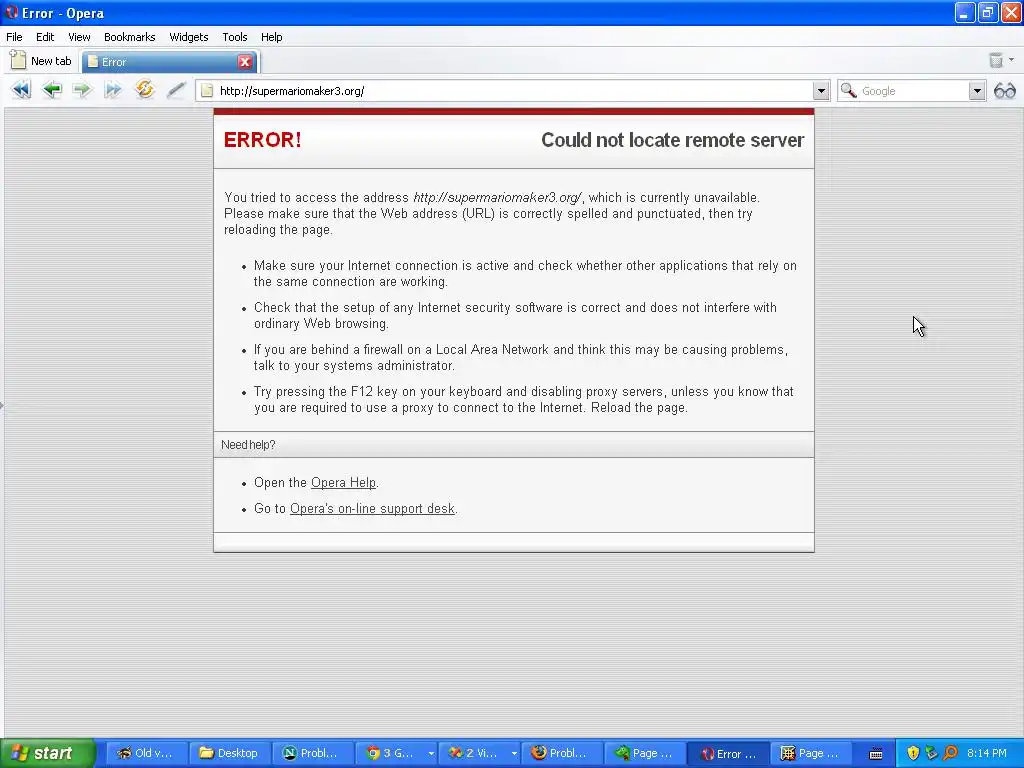Click the orange magnifier tray icon
This screenshot has height=768, width=1024.
(x=950, y=753)
